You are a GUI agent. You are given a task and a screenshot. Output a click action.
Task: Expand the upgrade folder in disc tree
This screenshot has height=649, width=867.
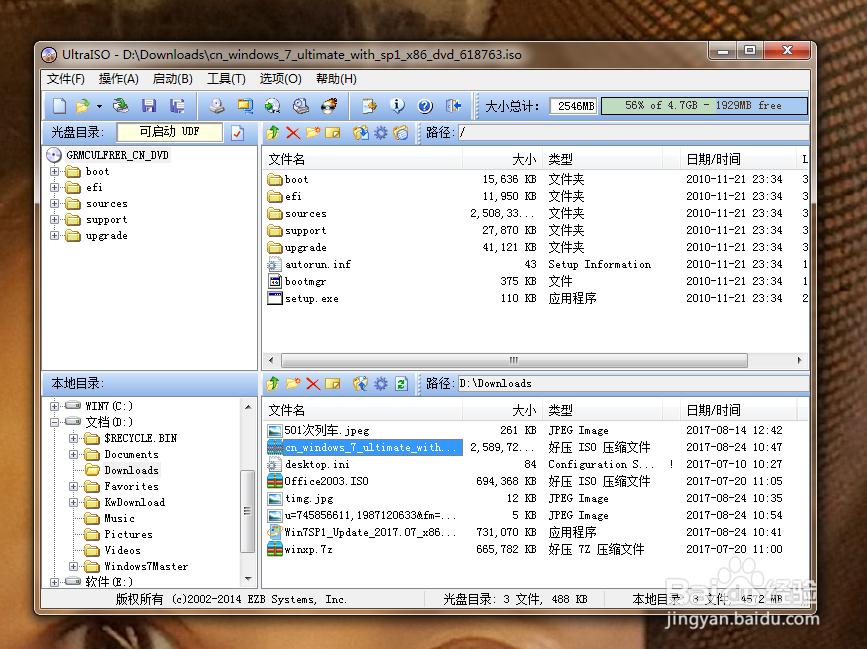[54, 235]
